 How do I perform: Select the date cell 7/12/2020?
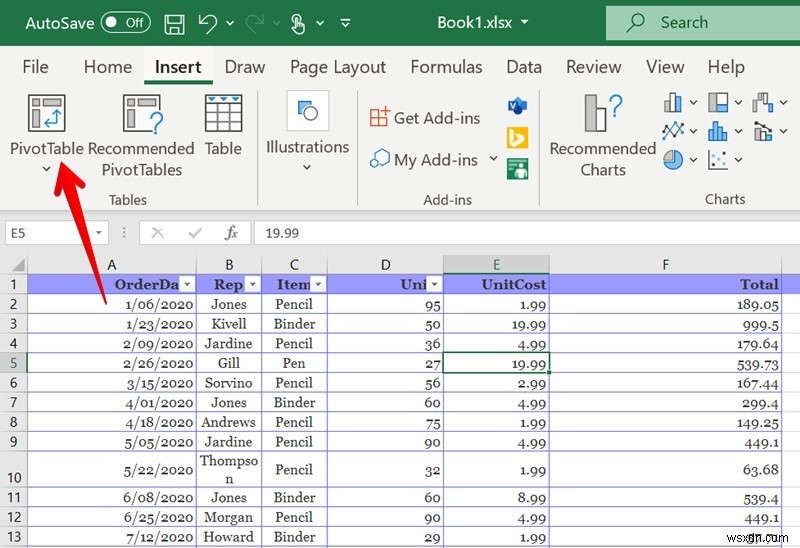coord(112,537)
